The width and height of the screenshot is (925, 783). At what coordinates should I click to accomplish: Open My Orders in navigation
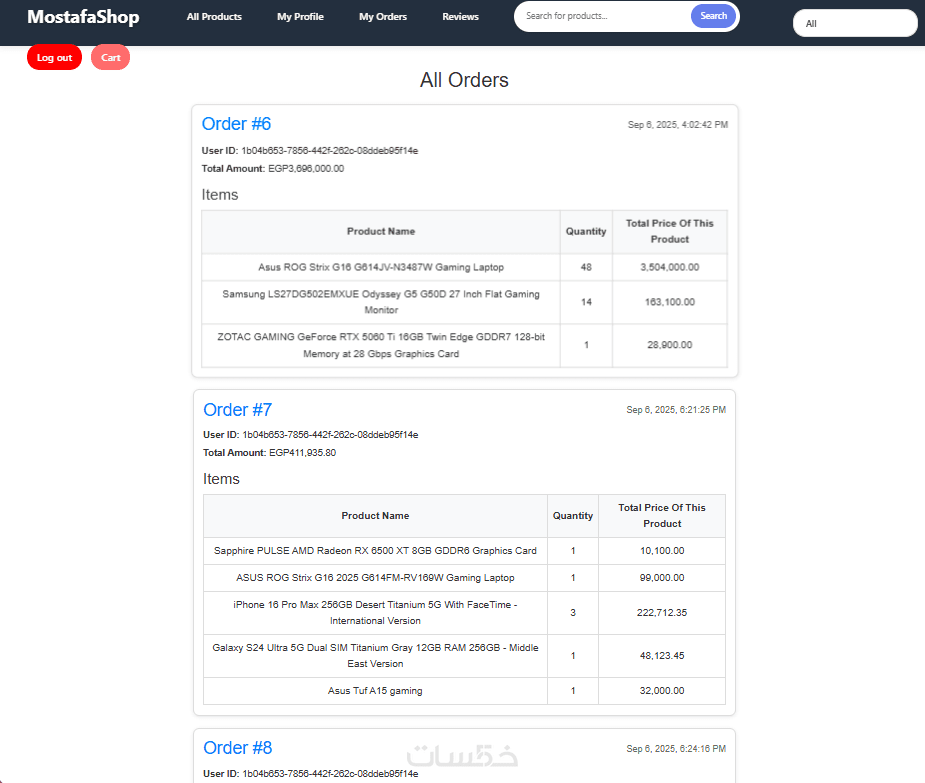pos(383,17)
